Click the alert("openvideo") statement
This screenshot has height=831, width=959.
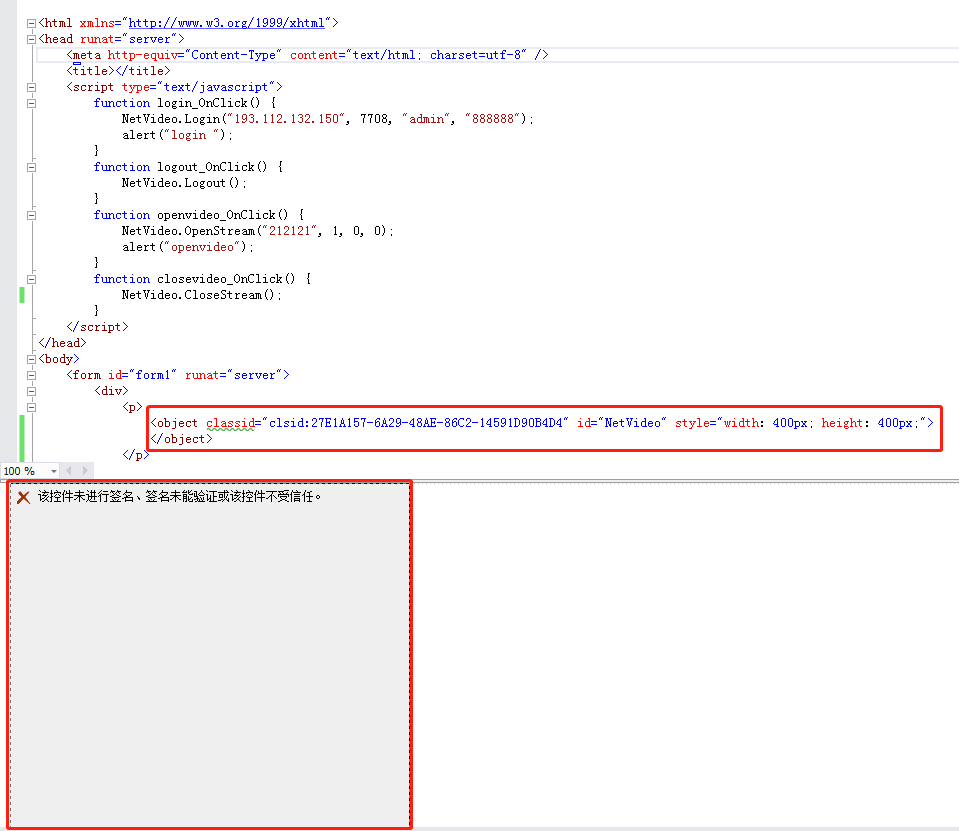click(x=188, y=247)
